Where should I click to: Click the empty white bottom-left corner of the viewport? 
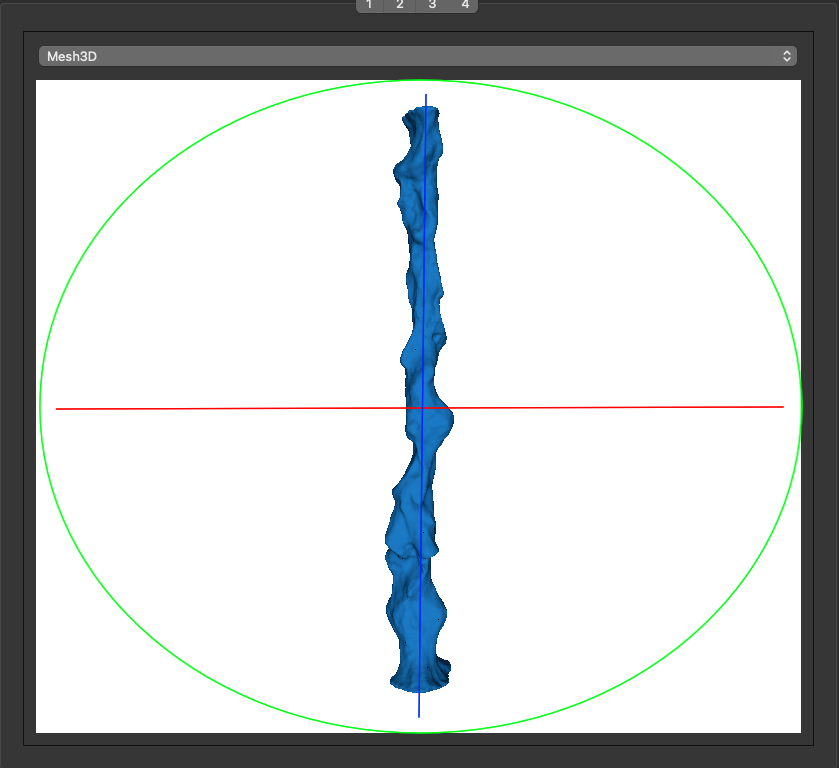(x=50, y=720)
